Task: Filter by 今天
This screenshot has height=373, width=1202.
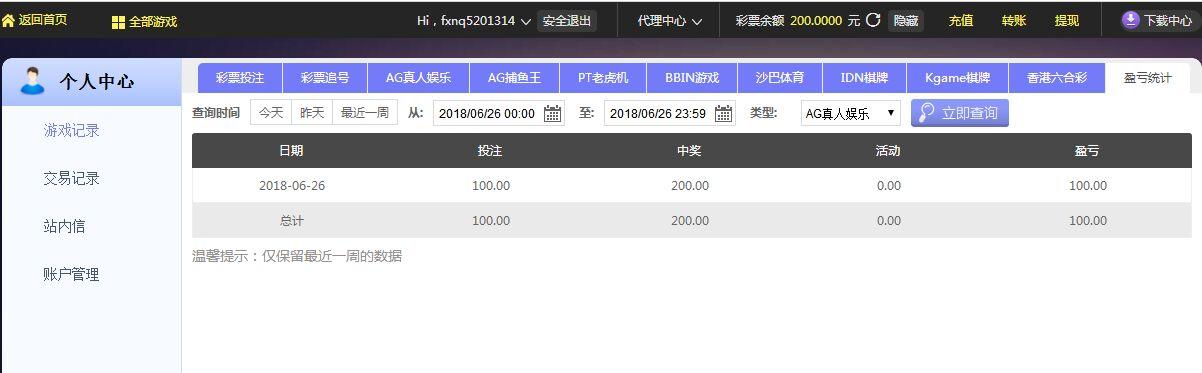Action: (271, 113)
